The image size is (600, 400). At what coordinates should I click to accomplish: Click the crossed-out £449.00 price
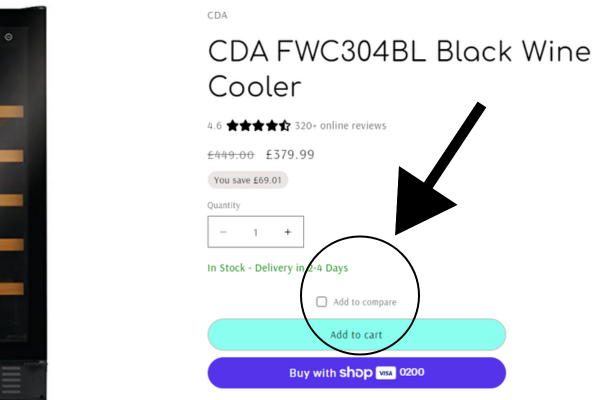[231, 154]
